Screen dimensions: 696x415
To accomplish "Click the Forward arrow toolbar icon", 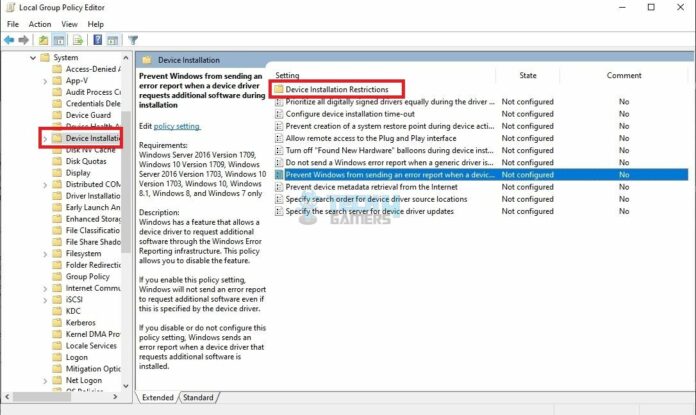I will point(24,40).
